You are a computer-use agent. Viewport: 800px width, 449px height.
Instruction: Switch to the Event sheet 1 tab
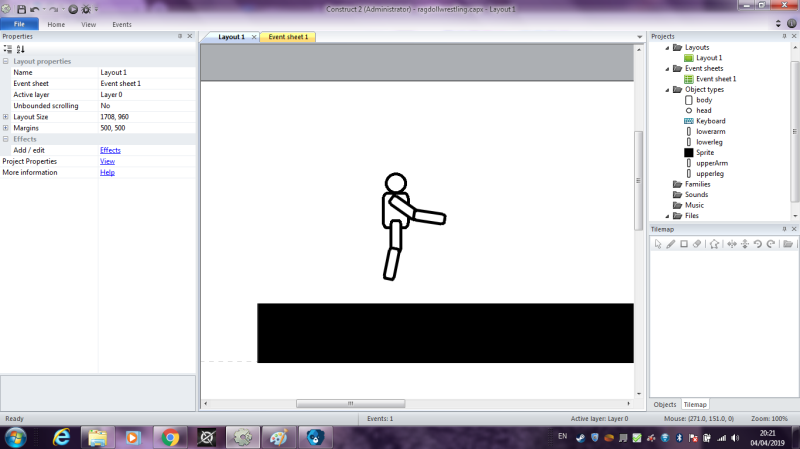coord(288,37)
